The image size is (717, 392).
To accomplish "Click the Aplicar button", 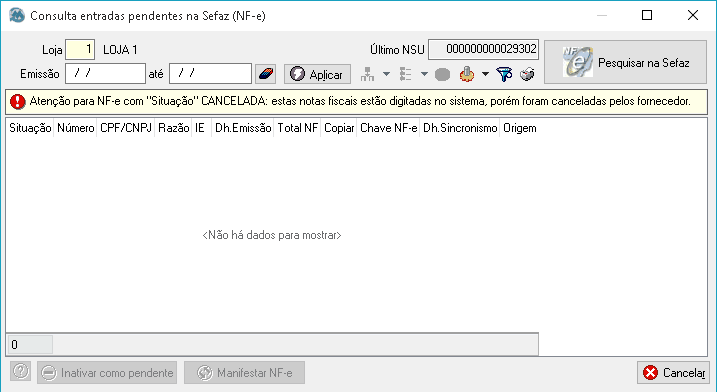I will pos(317,74).
